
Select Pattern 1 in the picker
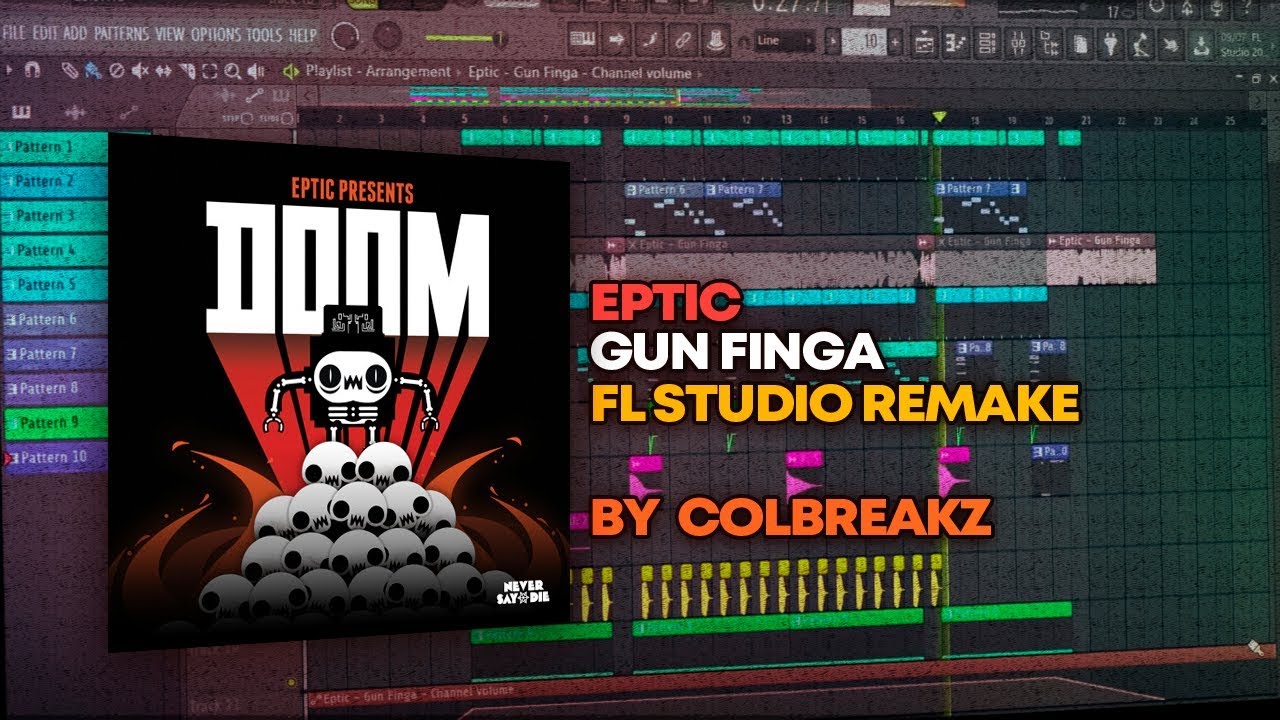(54, 147)
